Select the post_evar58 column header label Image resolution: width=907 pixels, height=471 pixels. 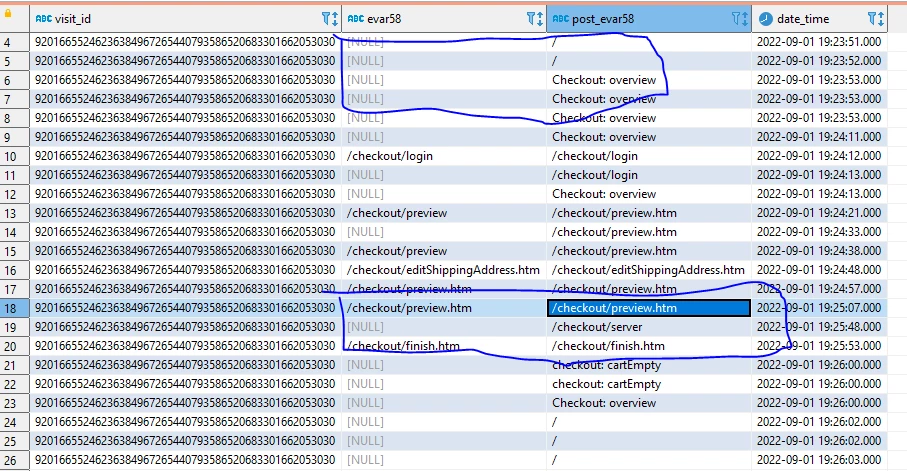[x=603, y=19]
